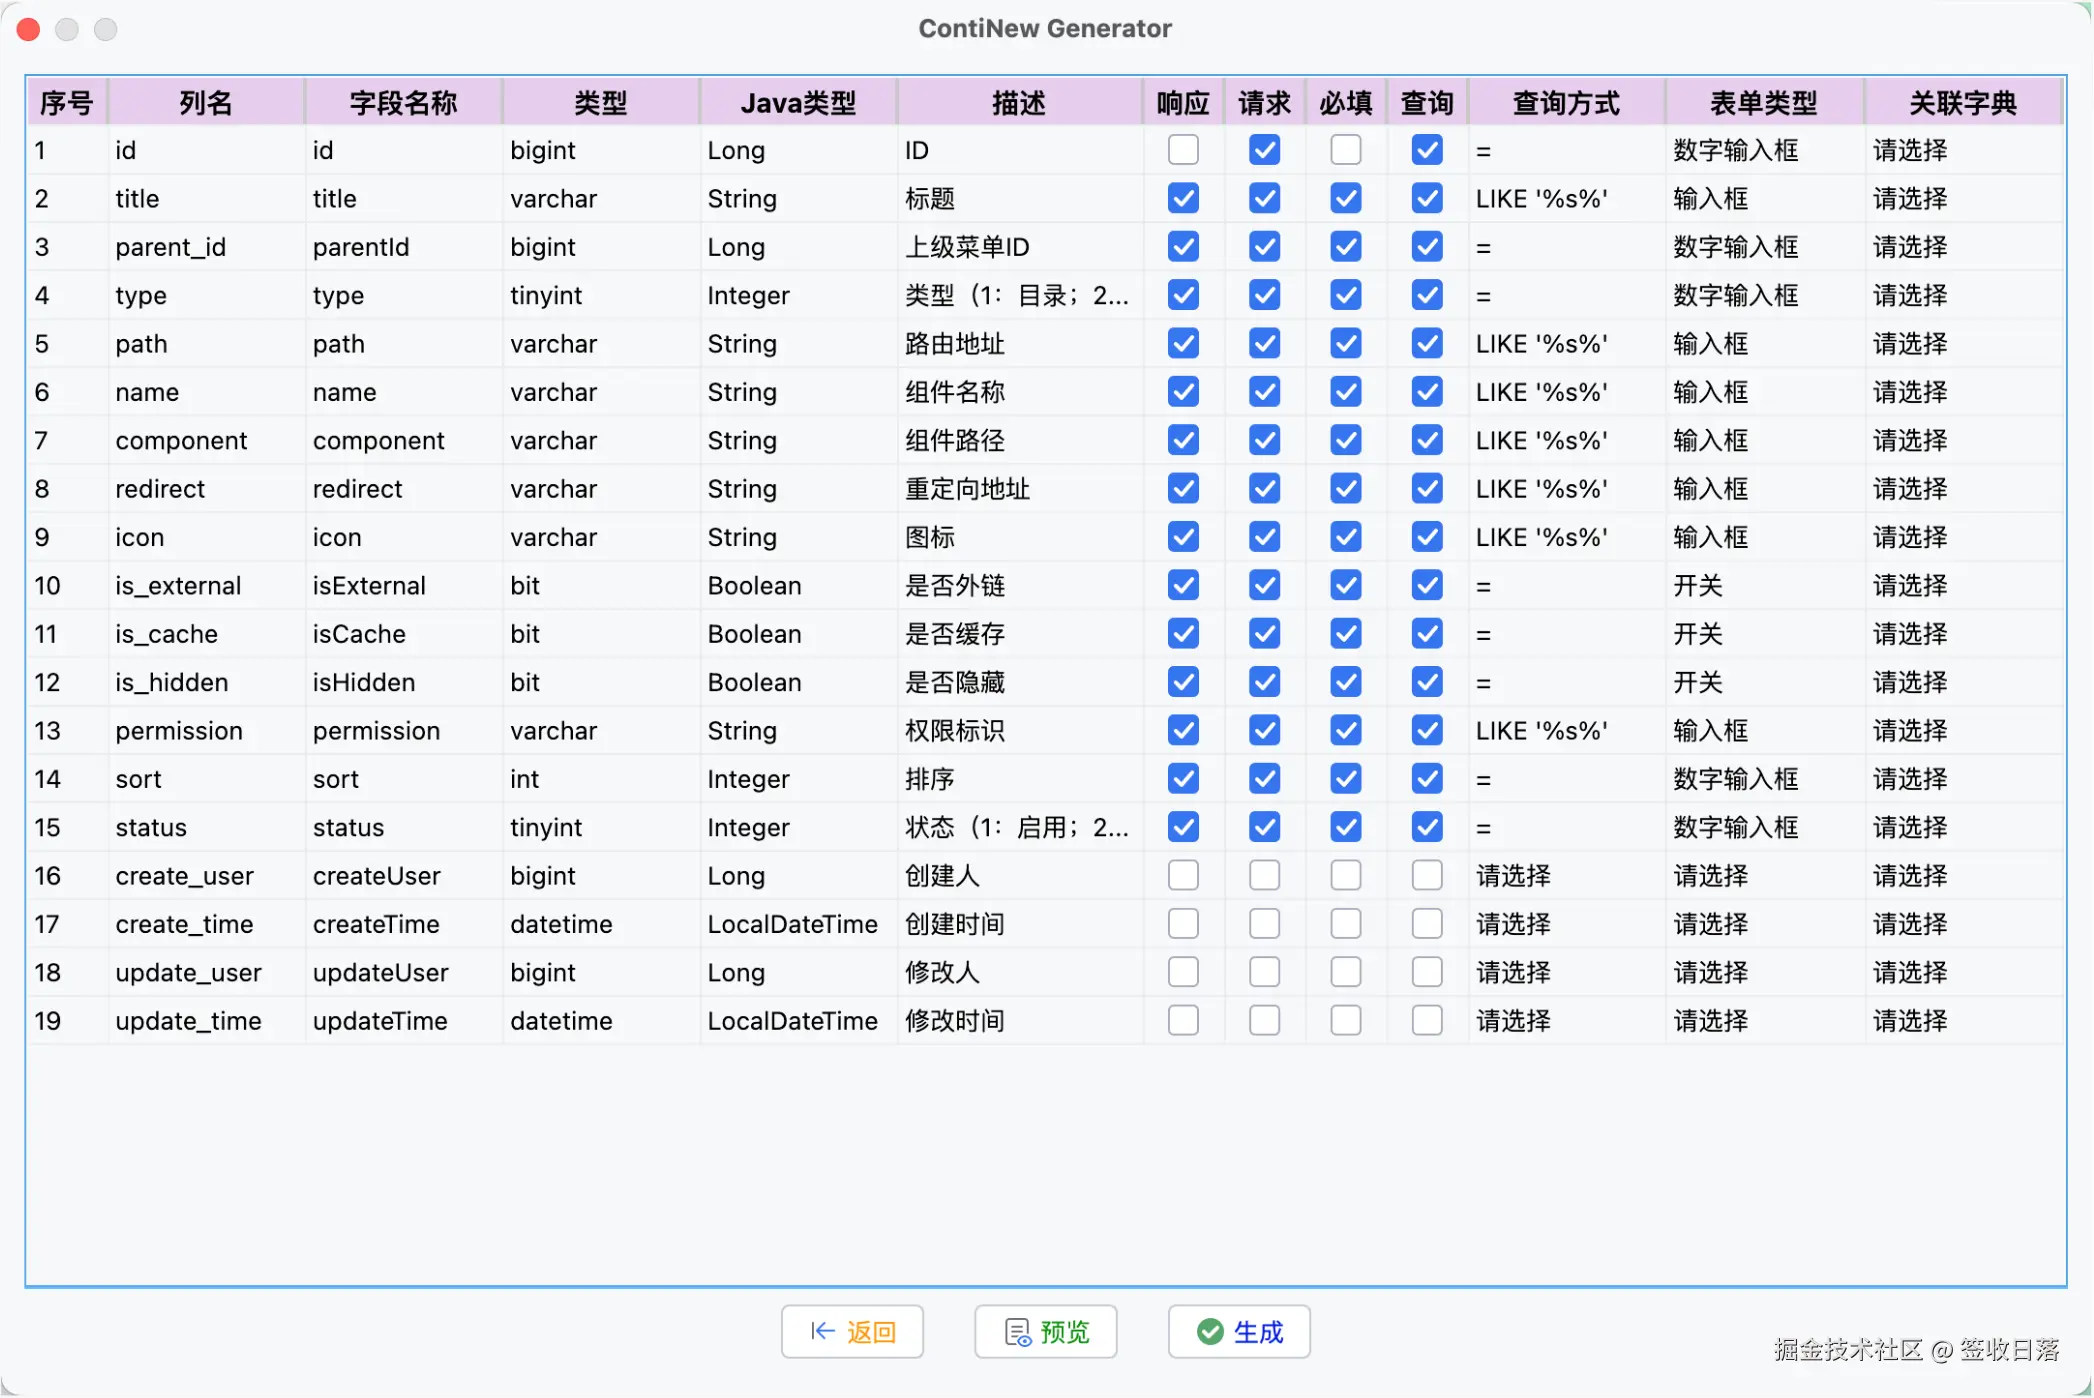Screen dimensions: 2094x1398
Task: Enable the 查询 checkbox for create_time row
Action: point(1427,923)
